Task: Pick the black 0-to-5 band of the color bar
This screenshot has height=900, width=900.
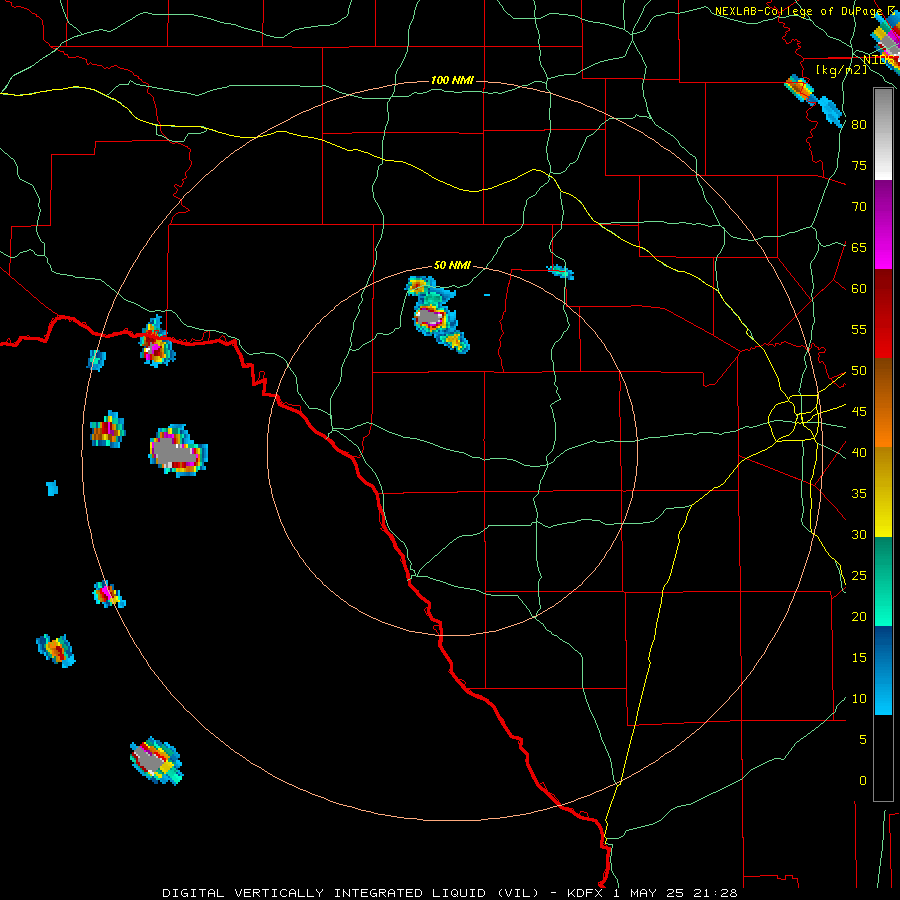Action: pos(883,758)
